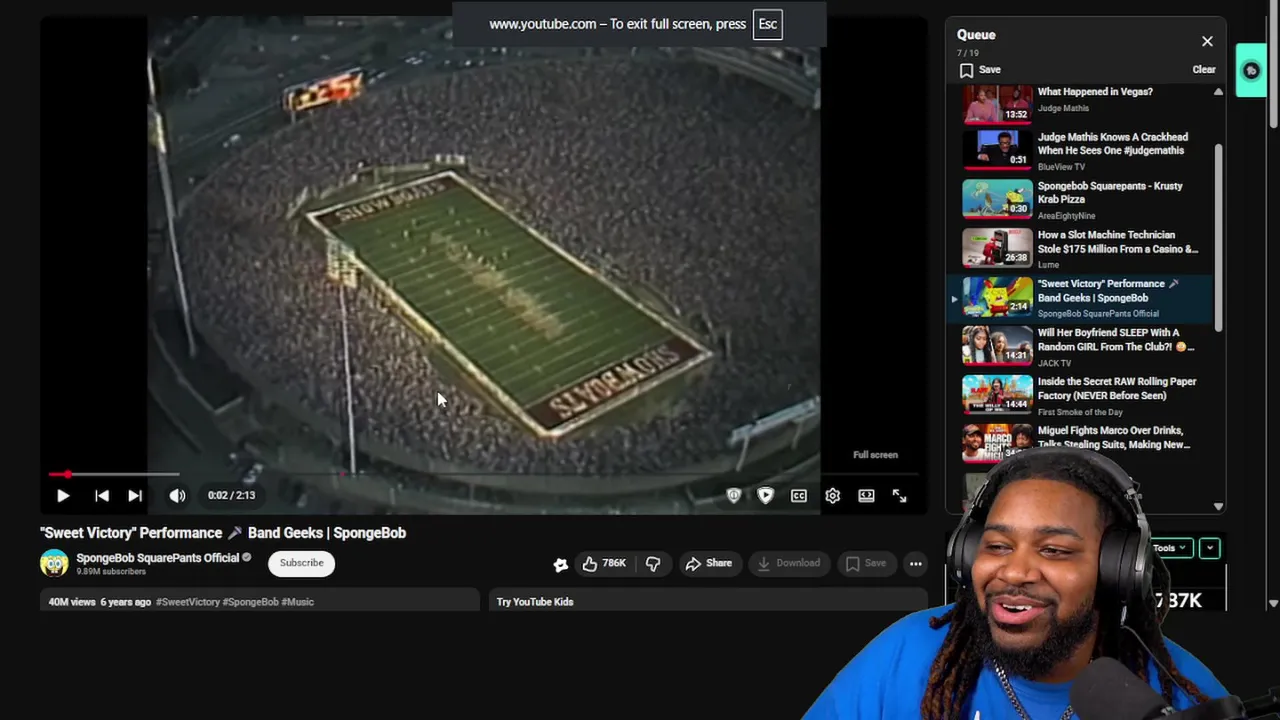Download the video

point(788,563)
